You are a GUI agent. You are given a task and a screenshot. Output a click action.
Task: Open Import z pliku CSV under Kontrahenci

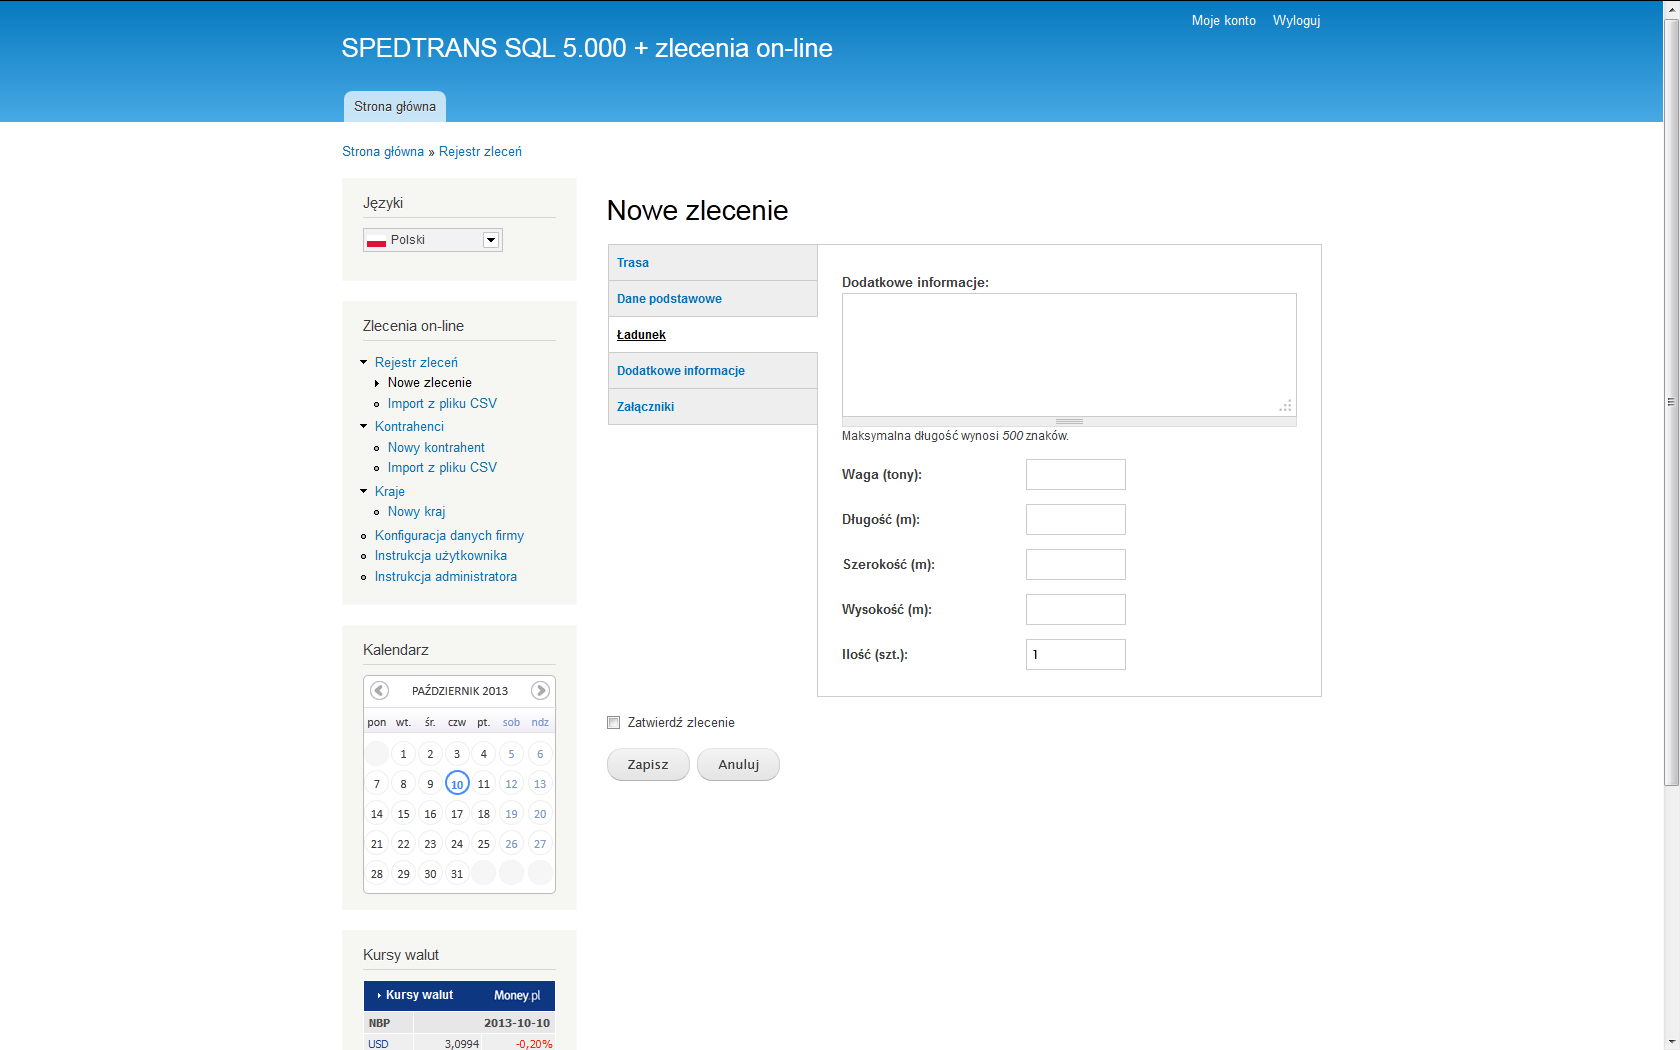pyautogui.click(x=442, y=467)
